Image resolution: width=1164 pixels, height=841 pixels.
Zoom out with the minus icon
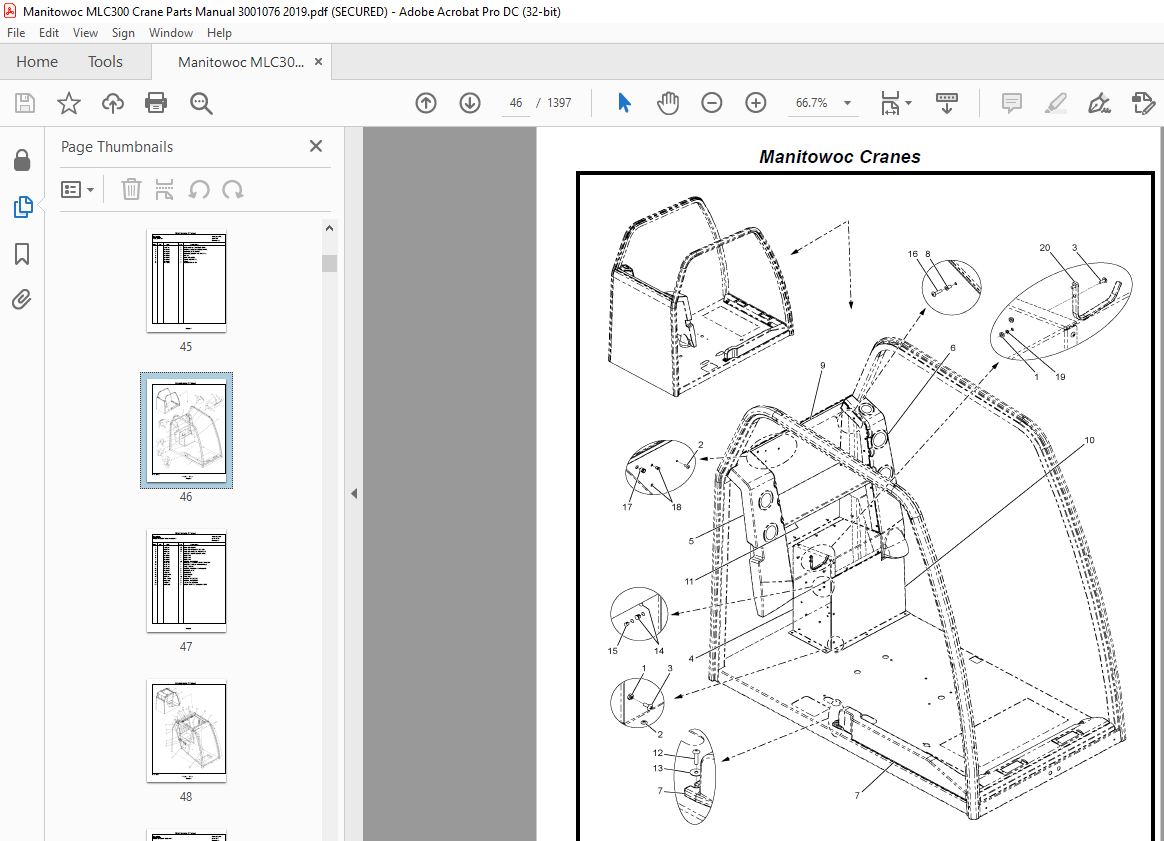(x=711, y=102)
